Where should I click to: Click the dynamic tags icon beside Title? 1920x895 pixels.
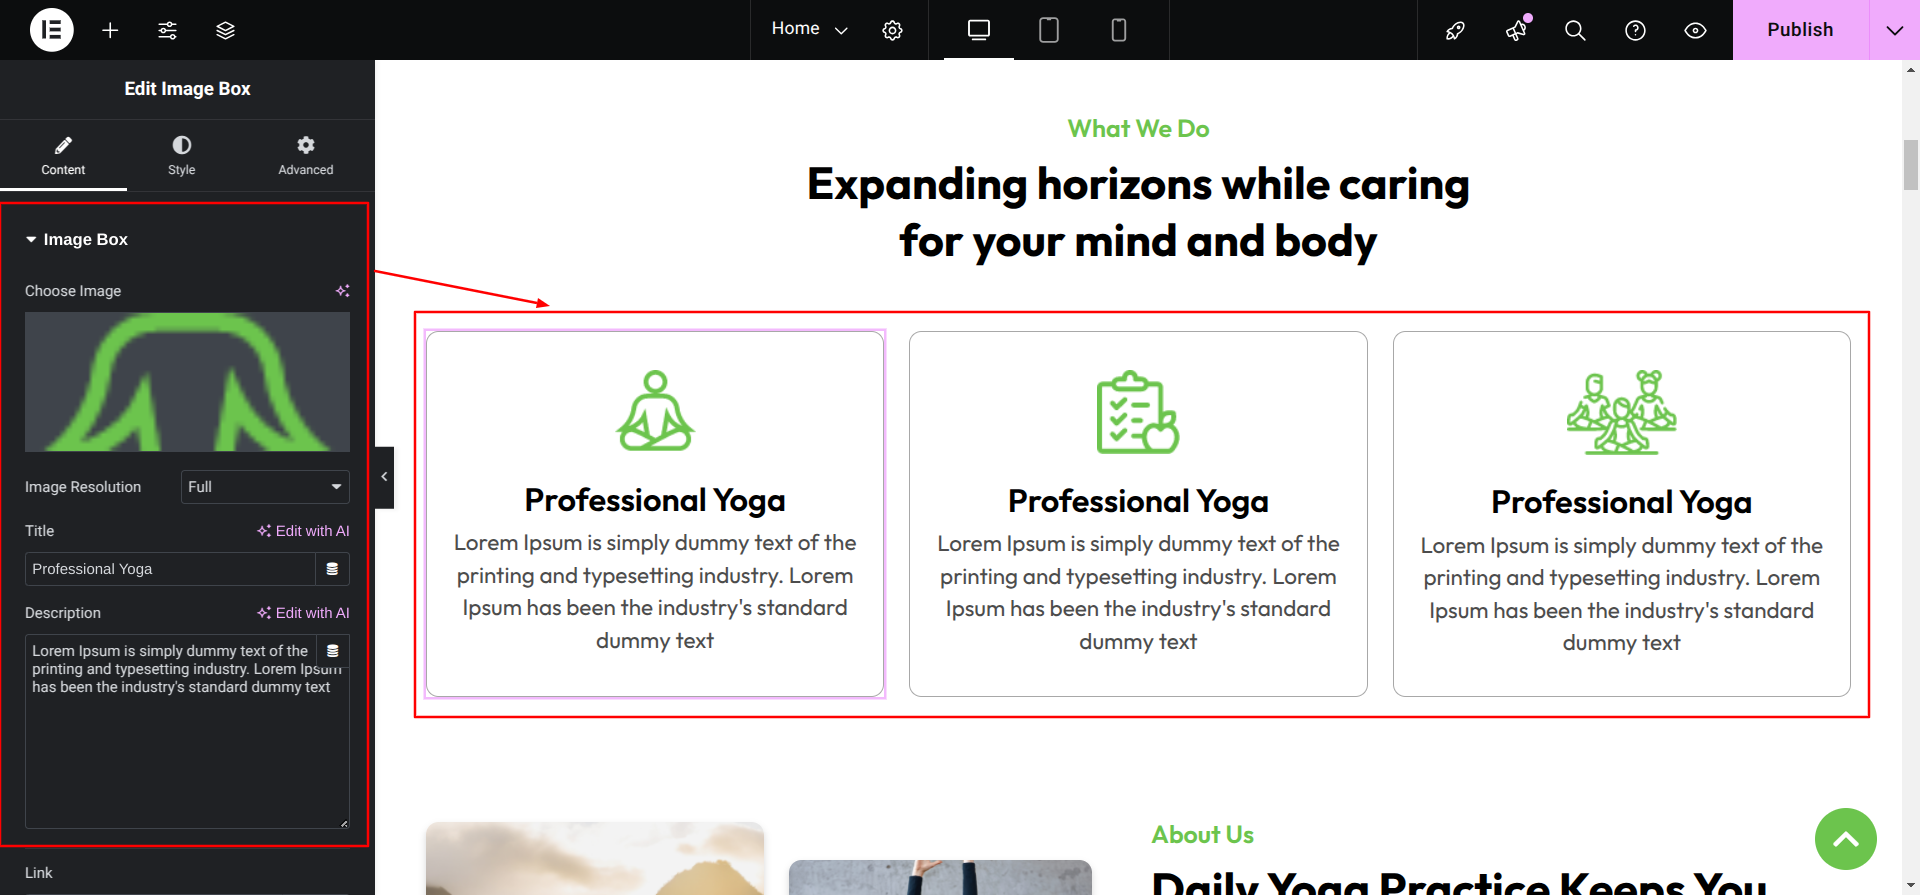[x=333, y=569]
